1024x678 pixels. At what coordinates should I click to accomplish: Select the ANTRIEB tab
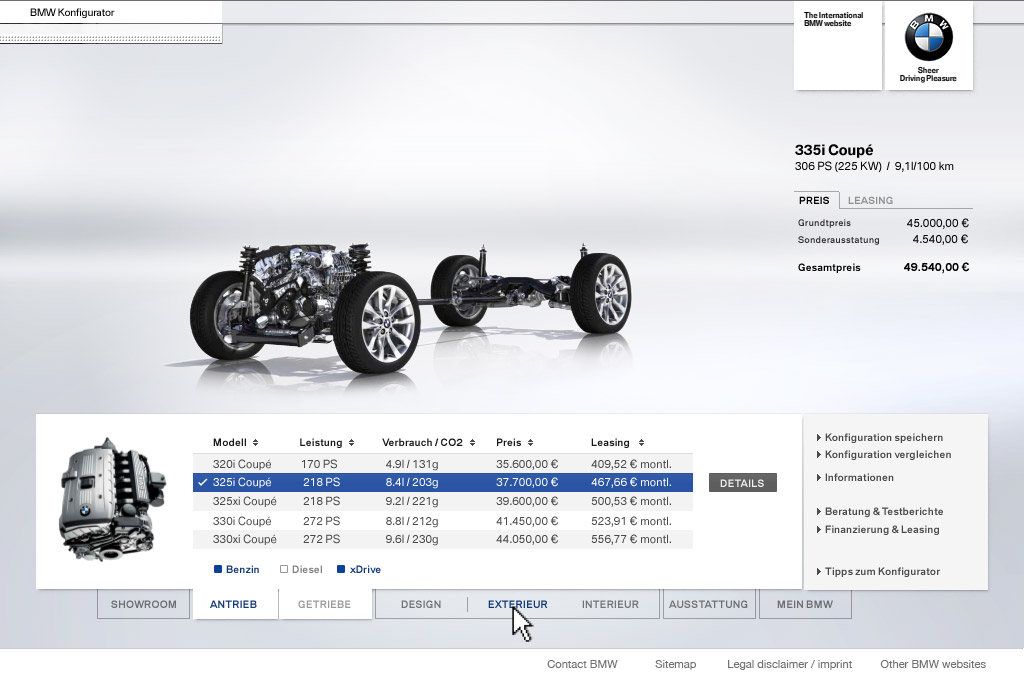[234, 604]
